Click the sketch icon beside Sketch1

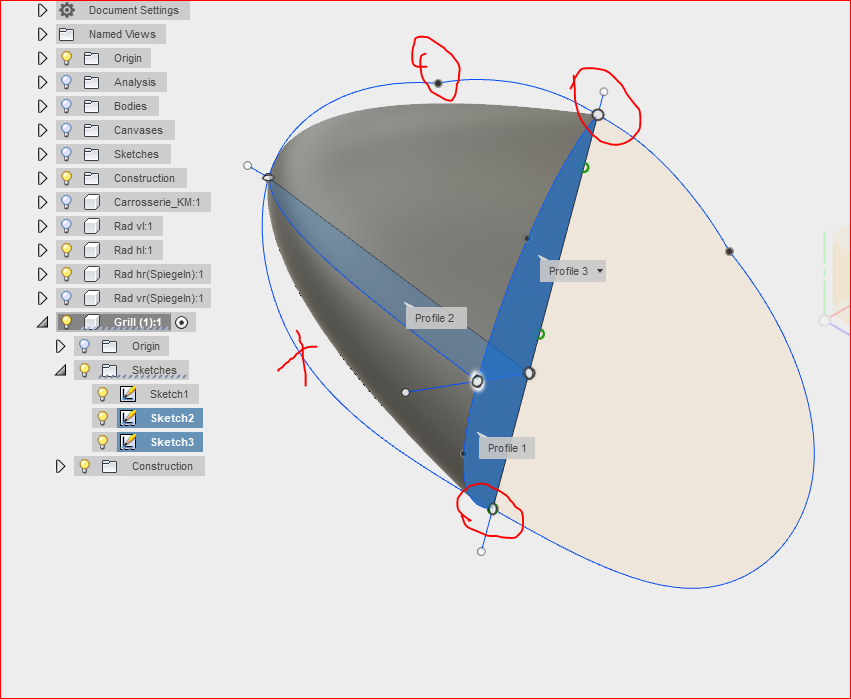click(127, 393)
